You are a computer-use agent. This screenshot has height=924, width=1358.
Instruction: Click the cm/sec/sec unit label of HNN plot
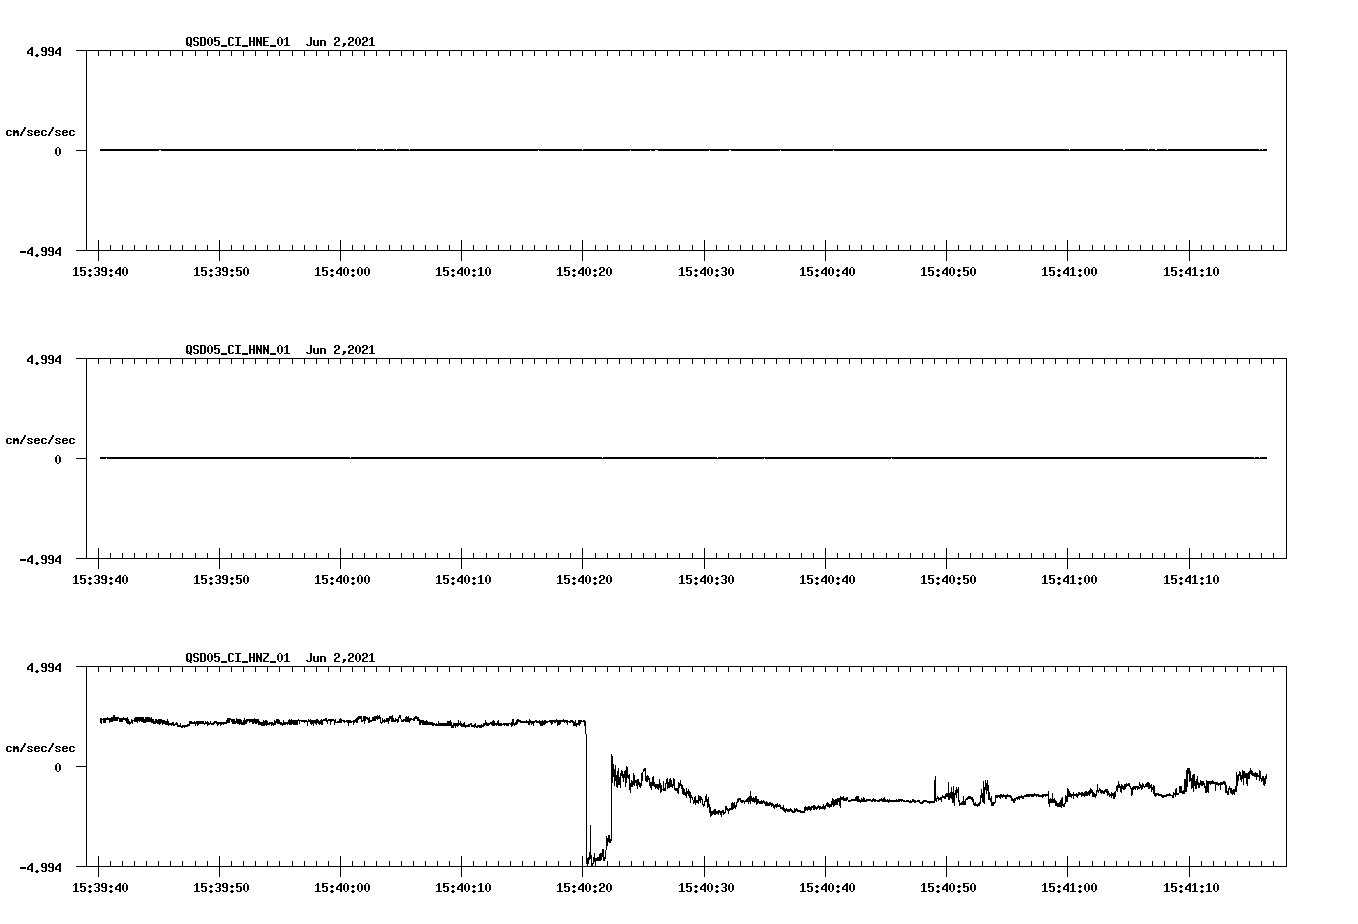point(40,440)
